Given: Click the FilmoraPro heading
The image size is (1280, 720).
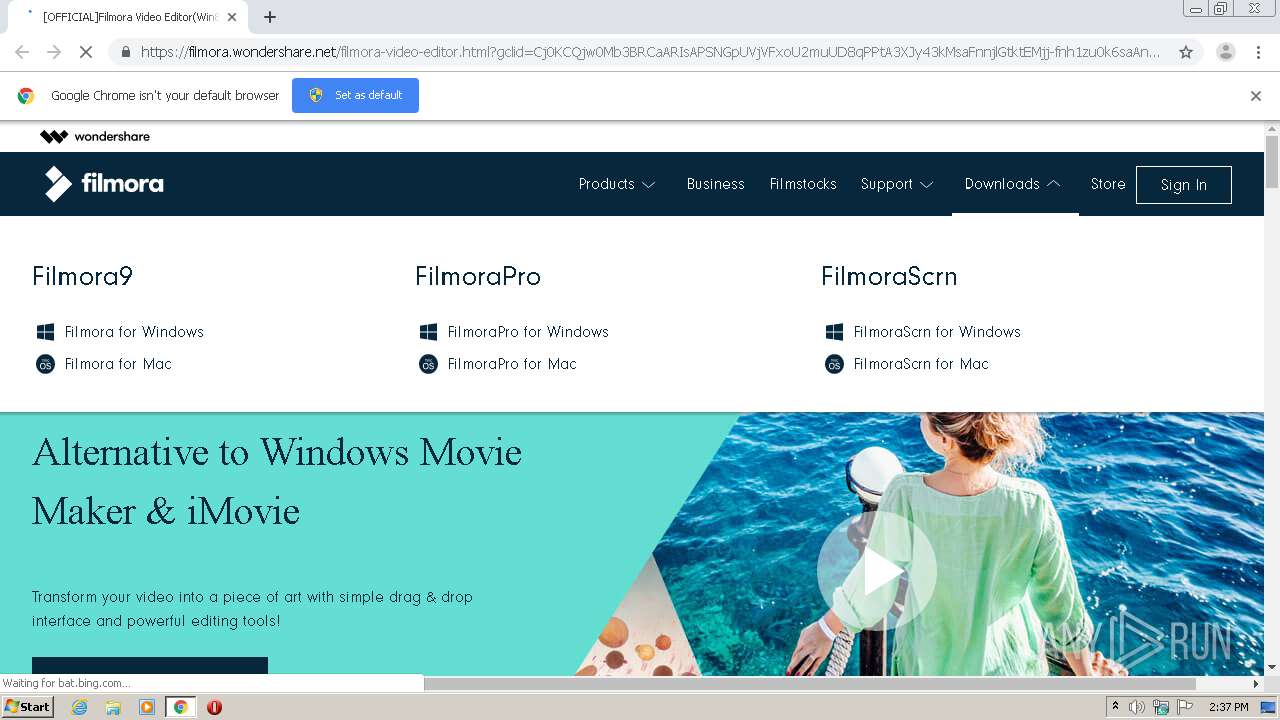Looking at the screenshot, I should coord(478,276).
